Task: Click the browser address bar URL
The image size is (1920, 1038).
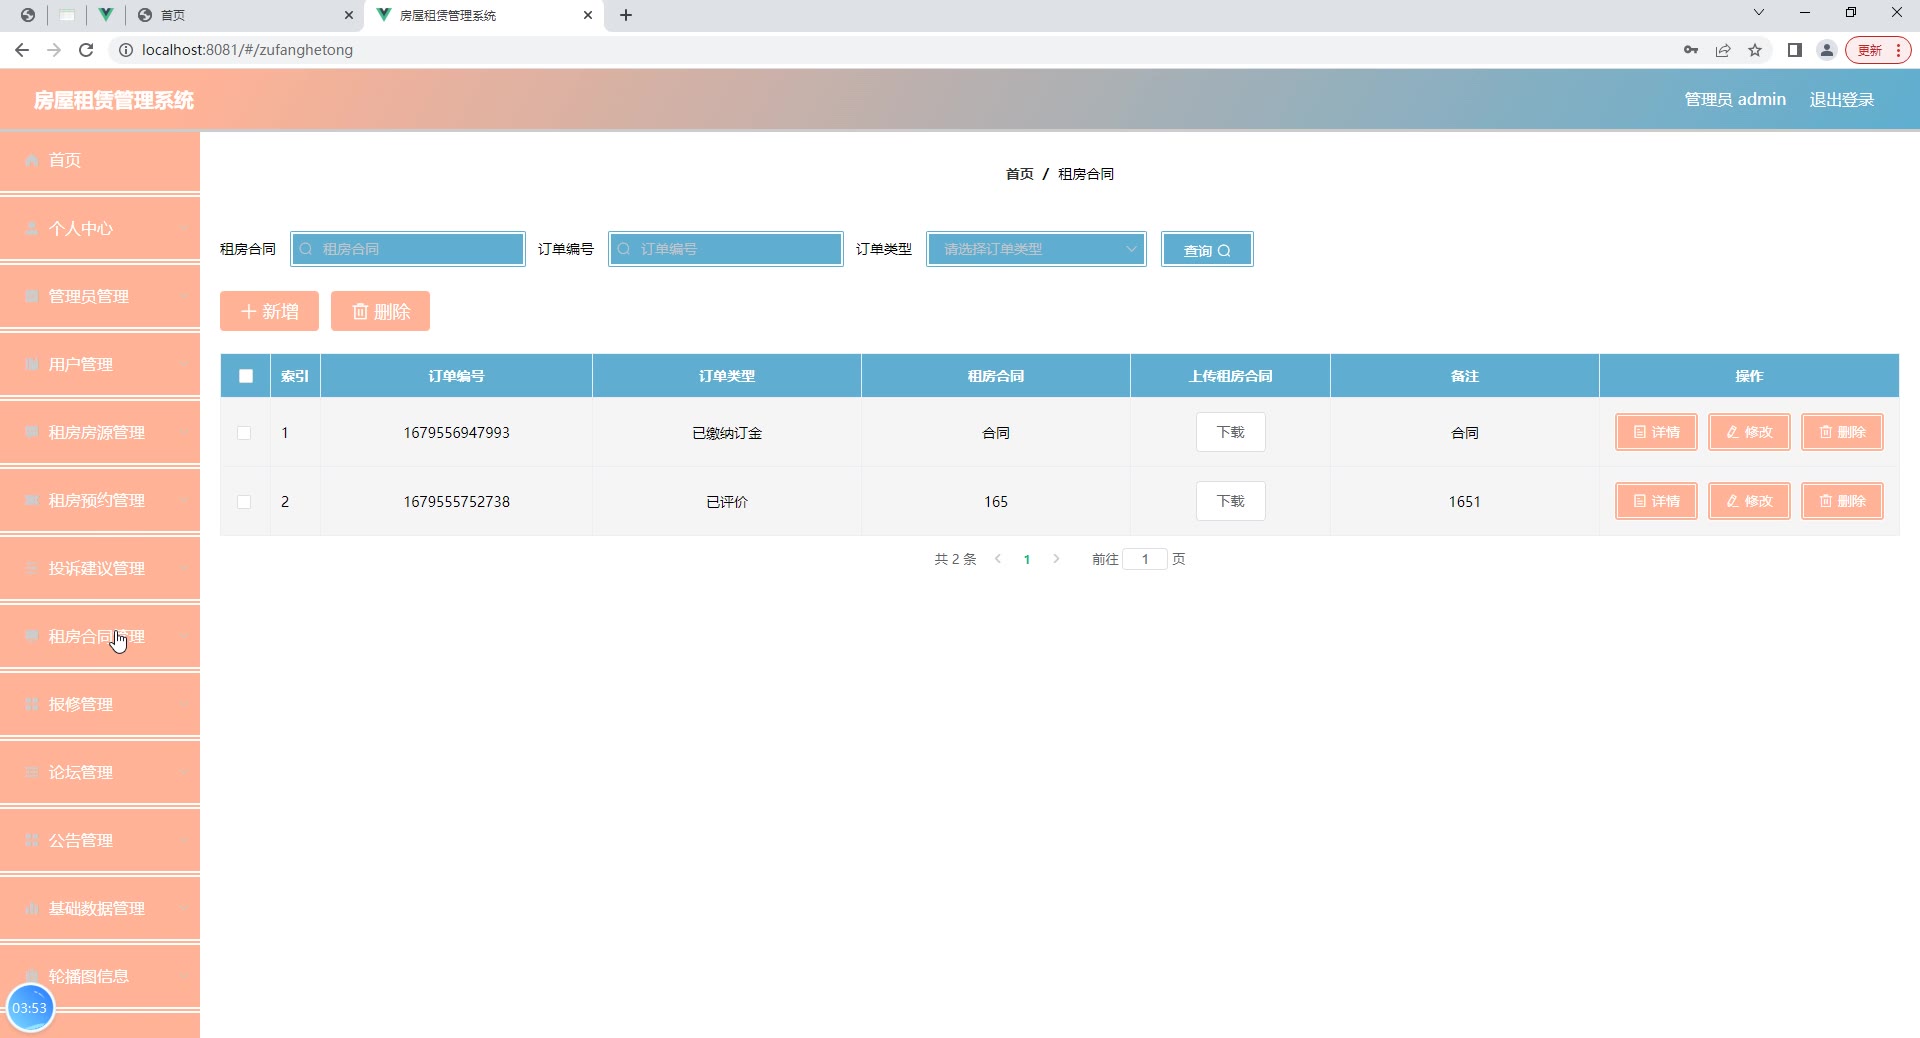Action: point(248,50)
